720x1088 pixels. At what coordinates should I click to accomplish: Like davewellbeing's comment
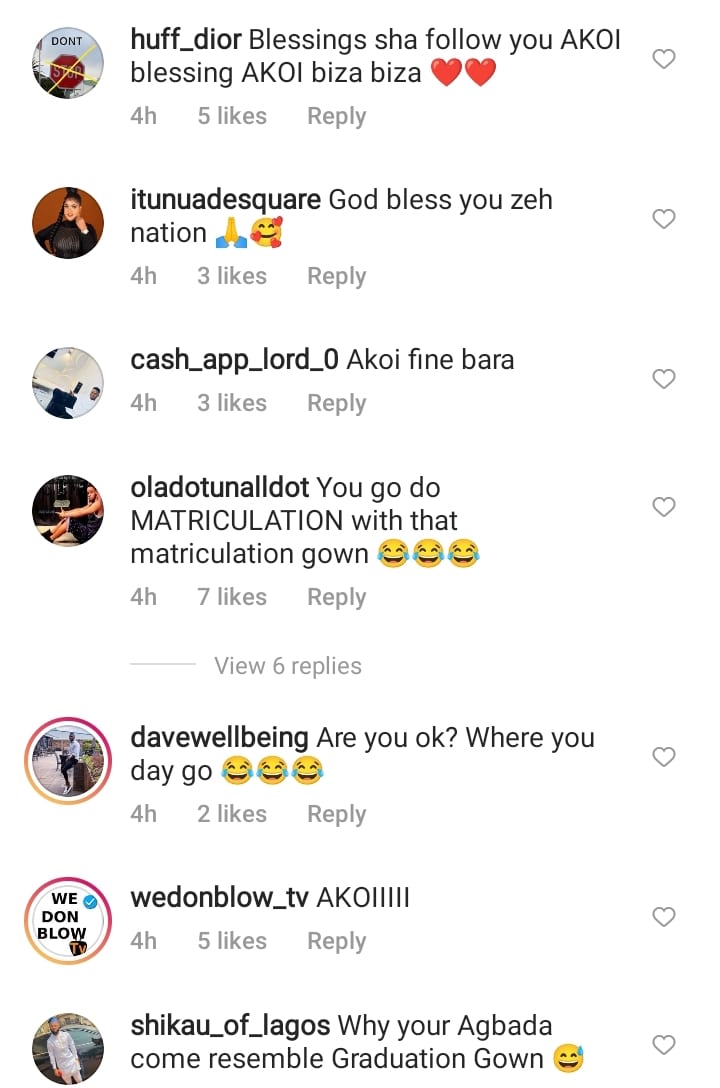(x=664, y=757)
